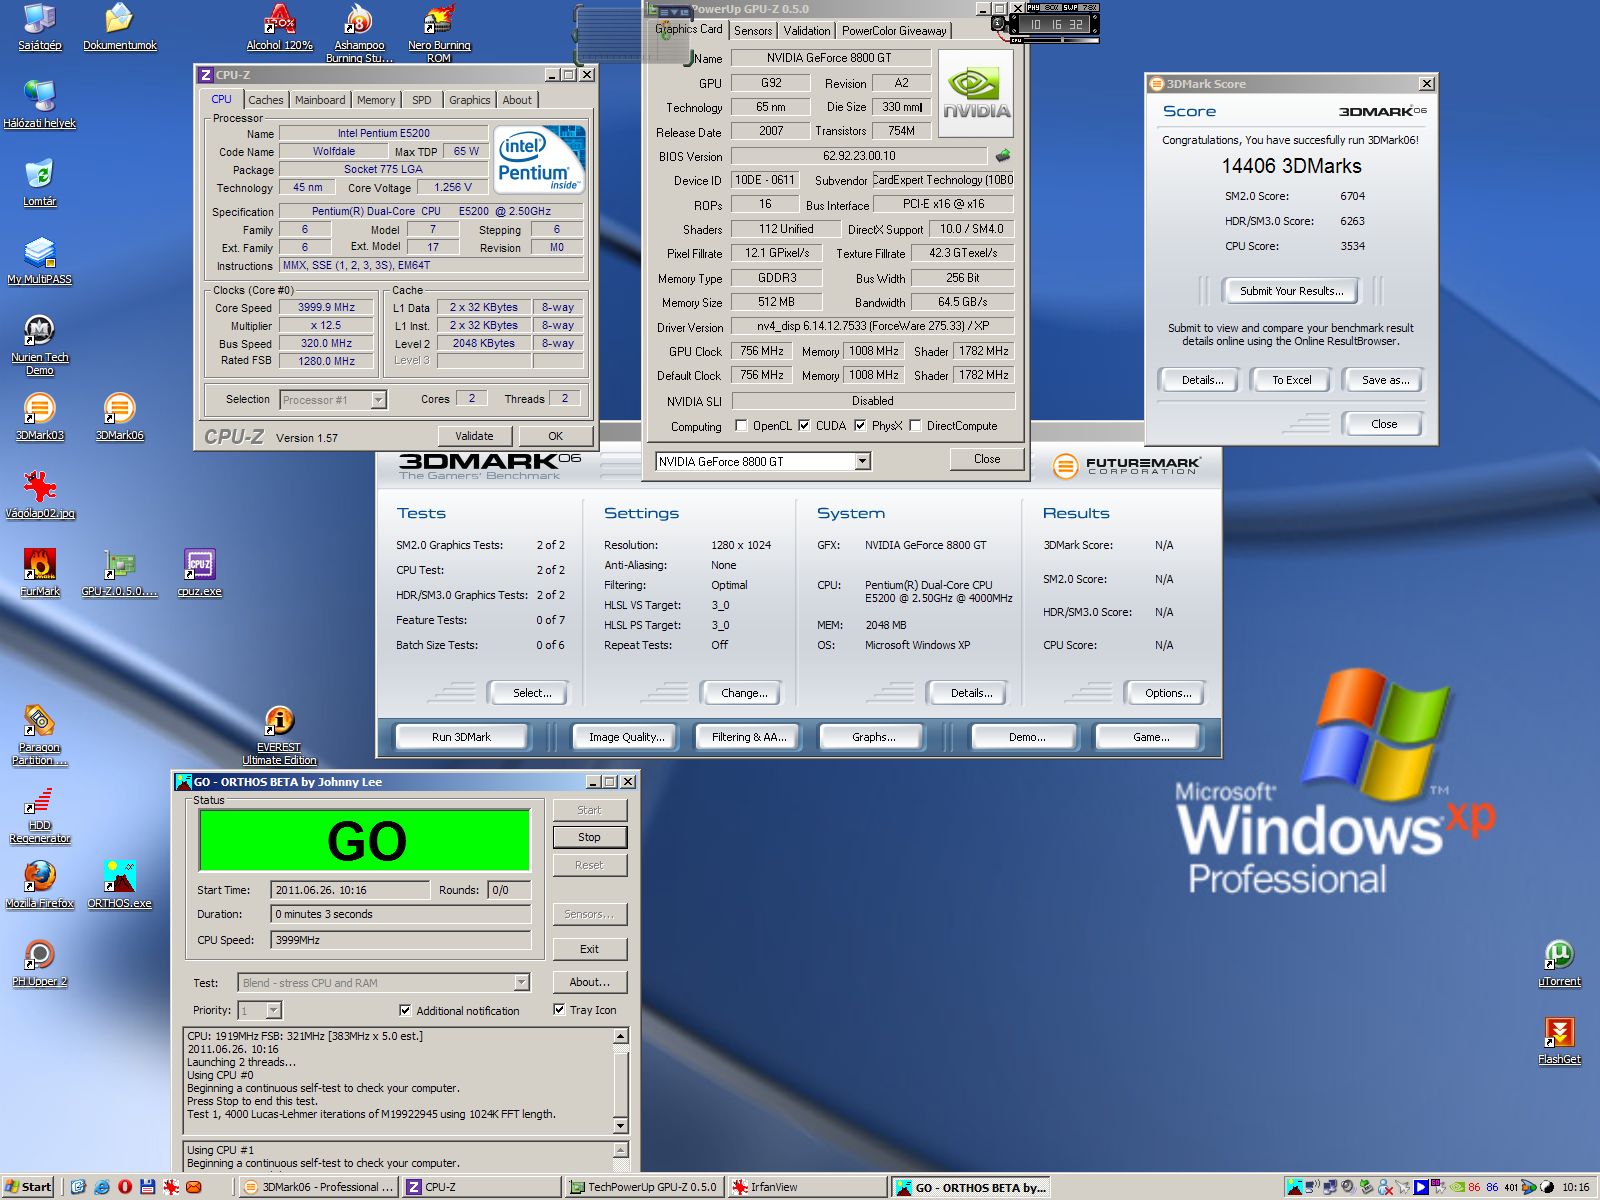Click the CPU Speed field in Orthos

tap(401, 940)
